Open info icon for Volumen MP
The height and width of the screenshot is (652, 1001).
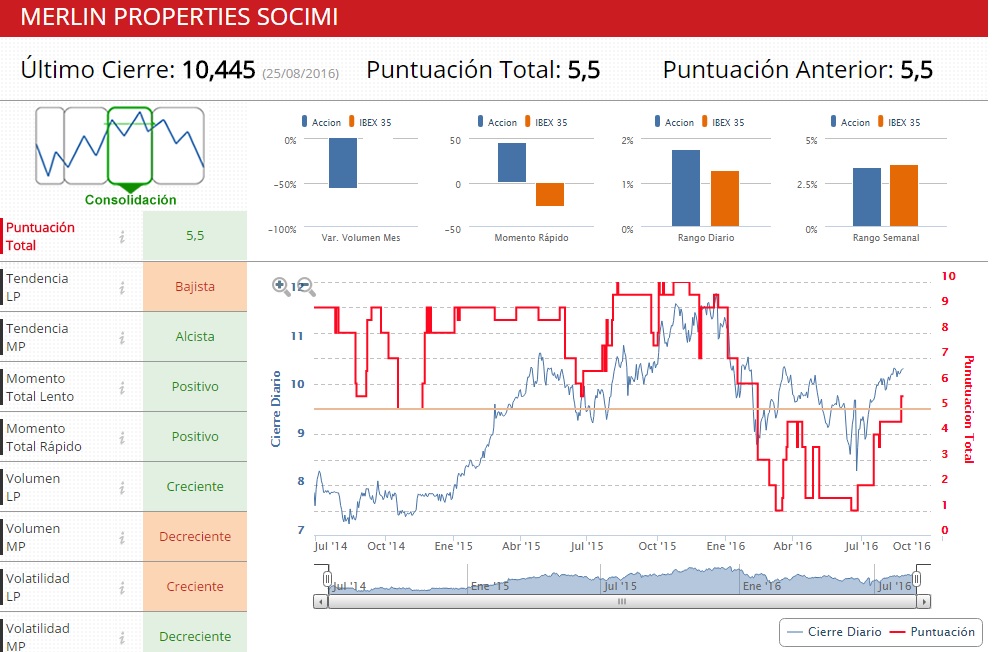[122, 538]
